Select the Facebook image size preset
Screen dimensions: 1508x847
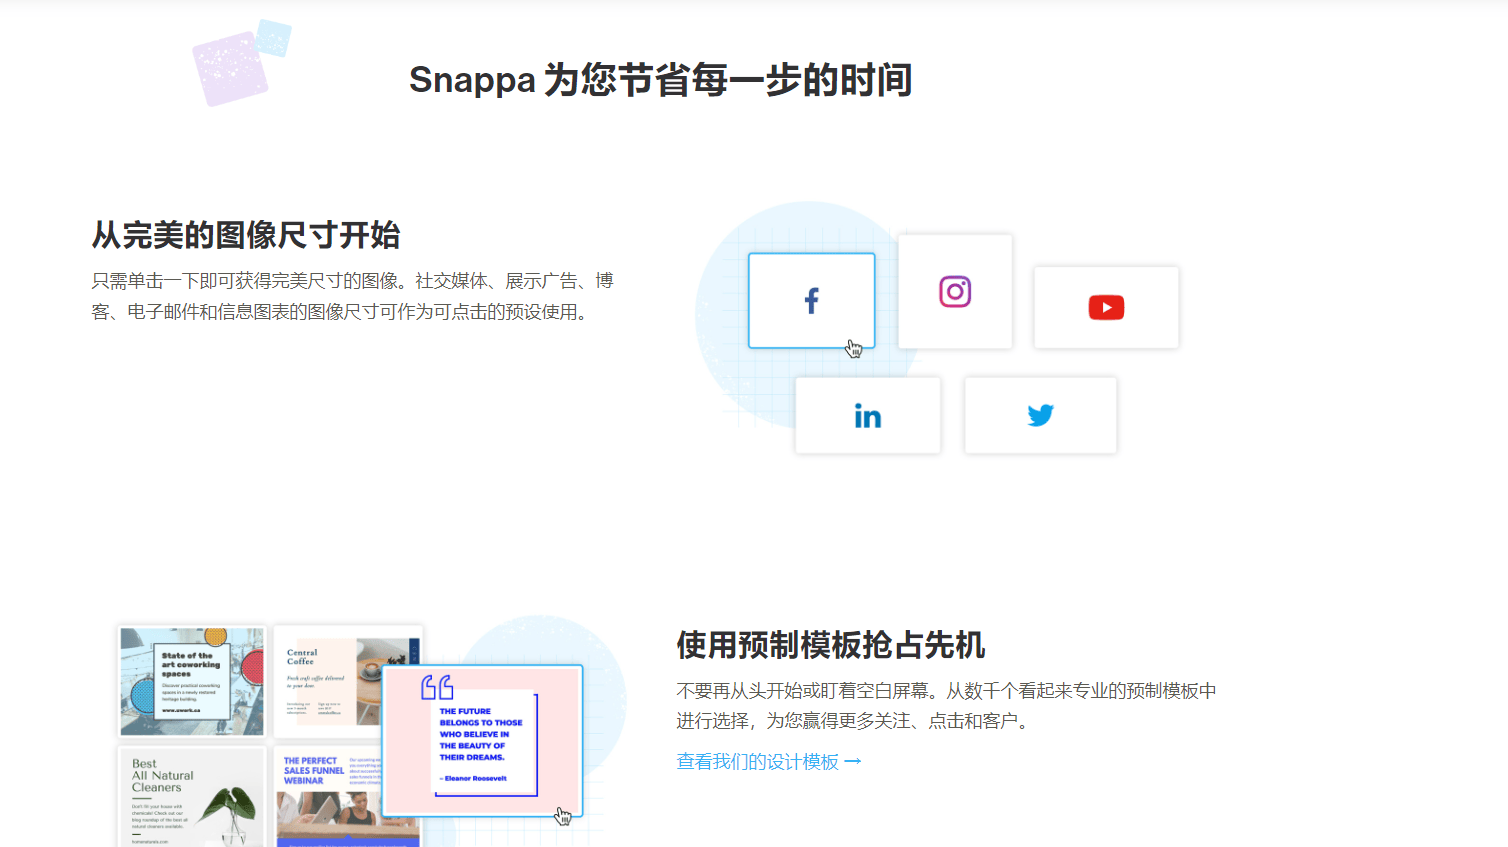(x=811, y=300)
